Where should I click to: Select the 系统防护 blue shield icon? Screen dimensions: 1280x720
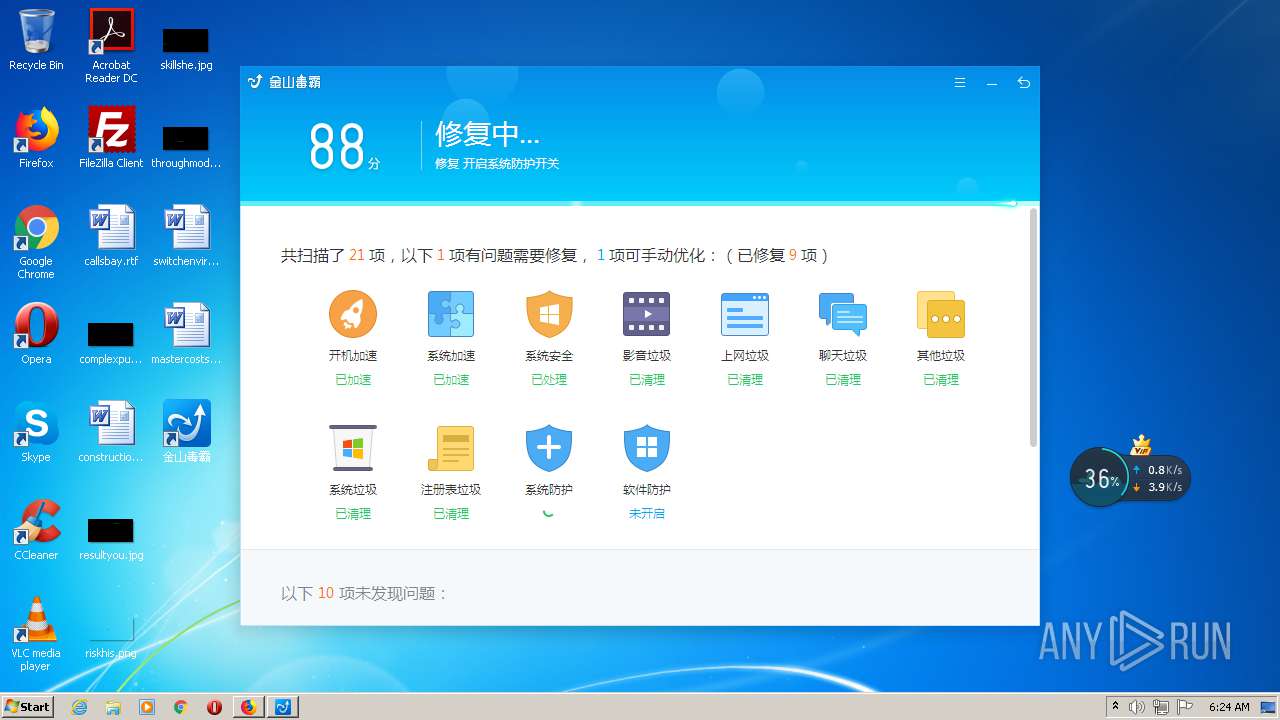[549, 448]
